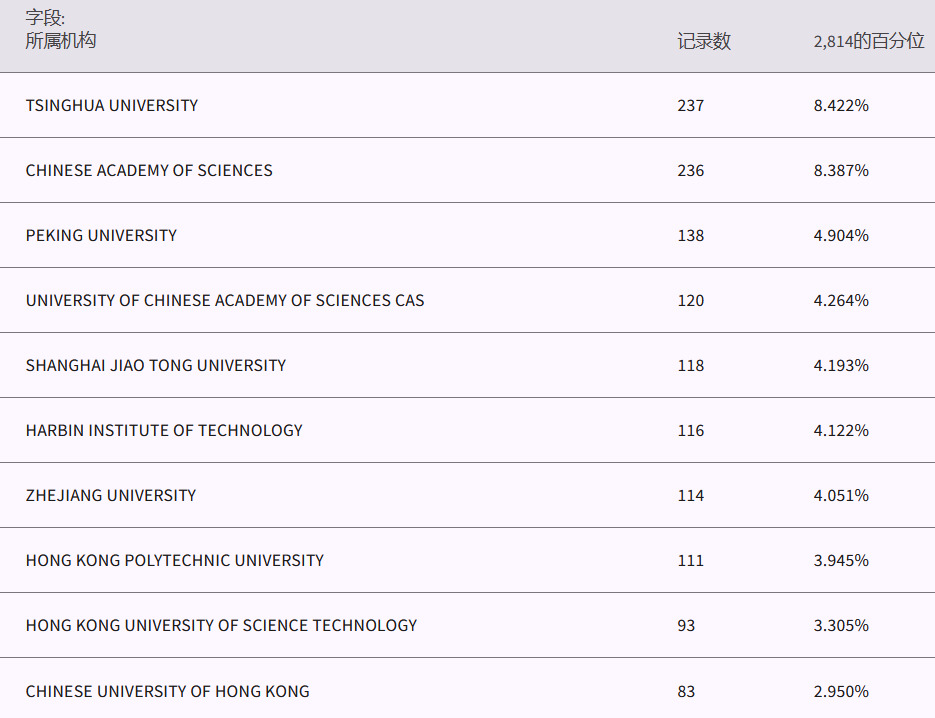Screen dimensions: 935x718
Task: Click HONG KONG POLYTECHNIC UNIVERSITY name
Action: pos(175,560)
